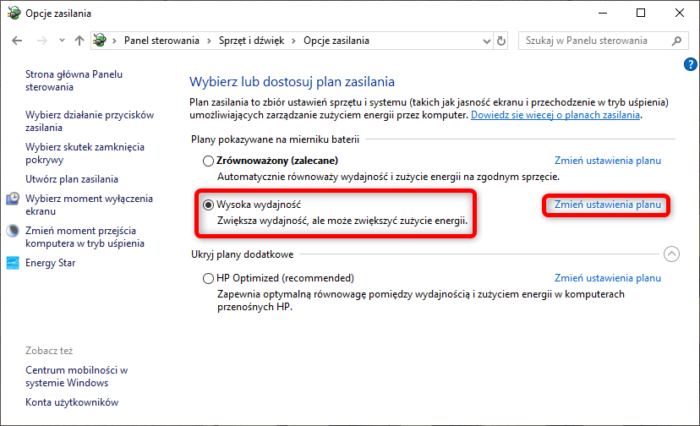Image resolution: width=700 pixels, height=426 pixels.
Task: Click the search magnifier icon
Action: (677, 41)
